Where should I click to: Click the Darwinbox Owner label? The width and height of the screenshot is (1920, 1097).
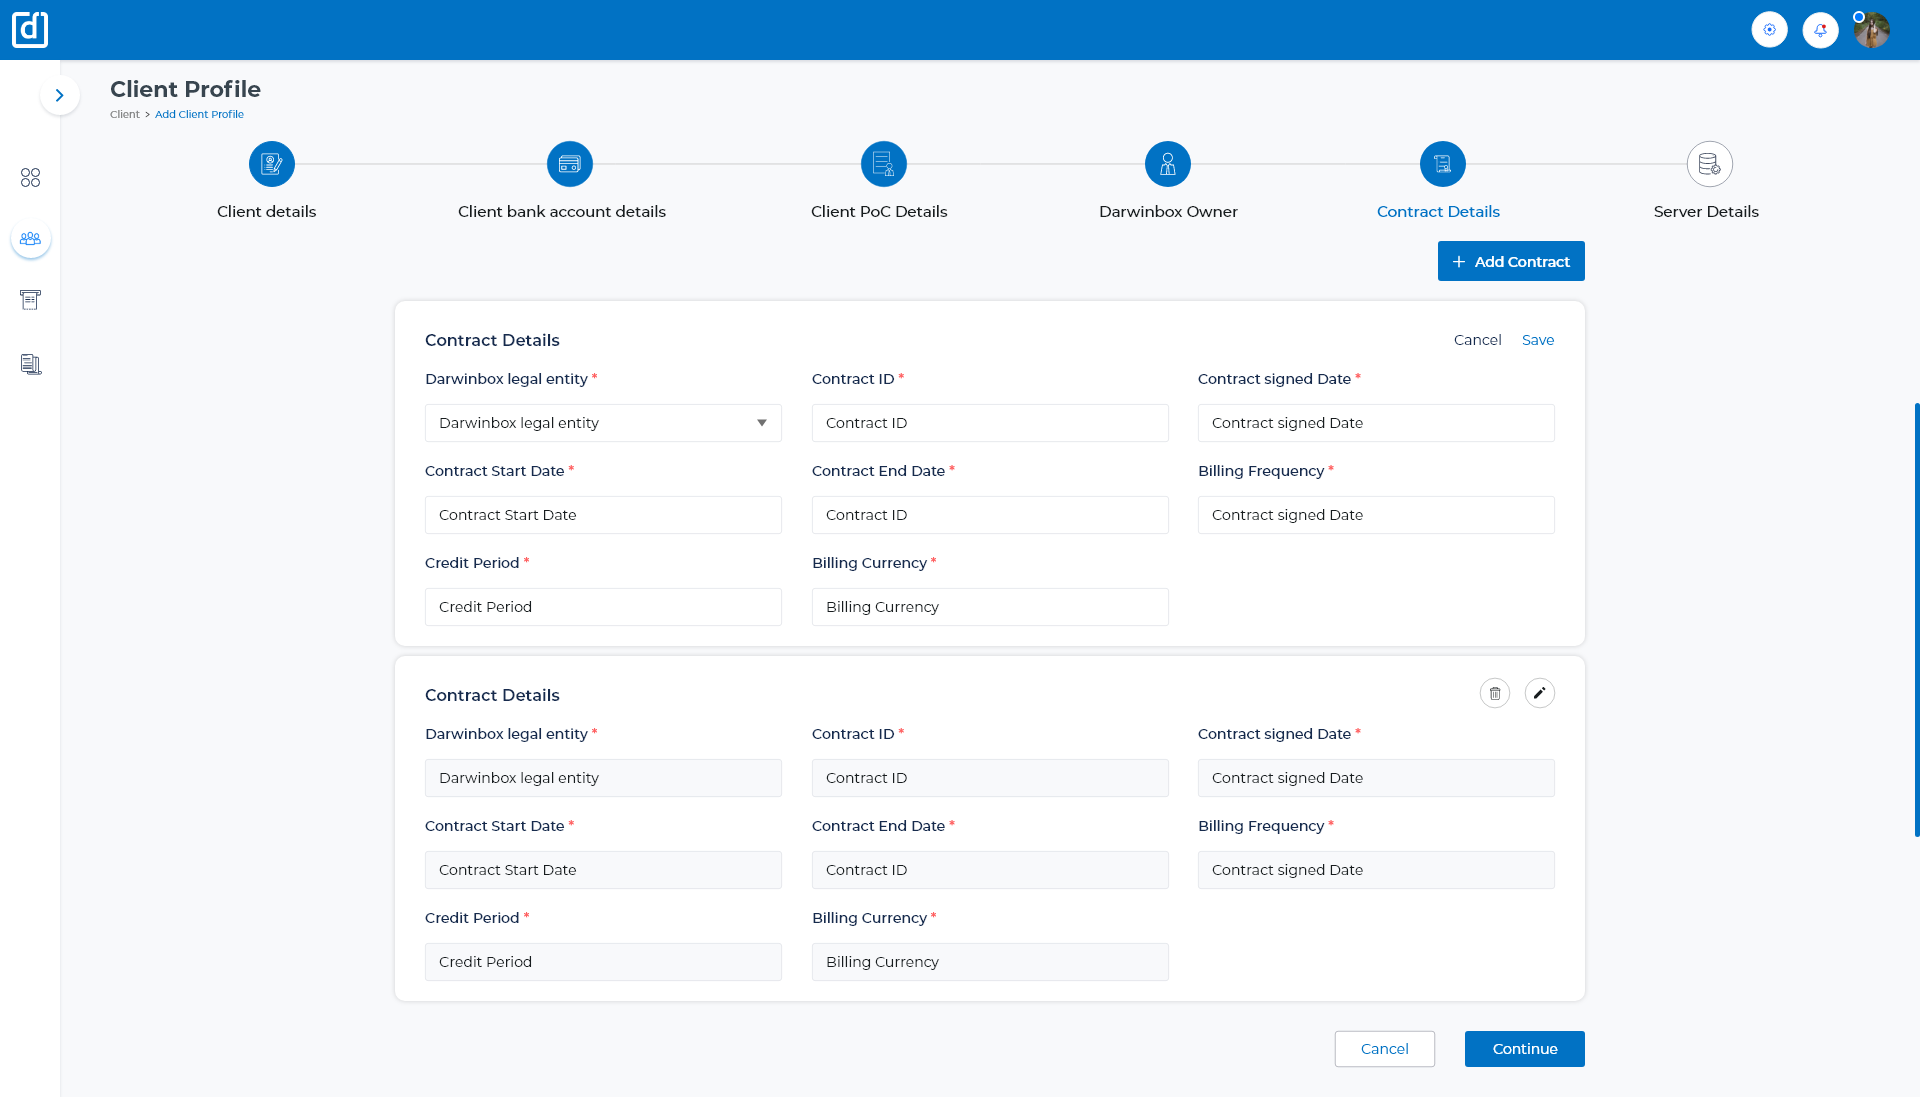click(x=1168, y=211)
